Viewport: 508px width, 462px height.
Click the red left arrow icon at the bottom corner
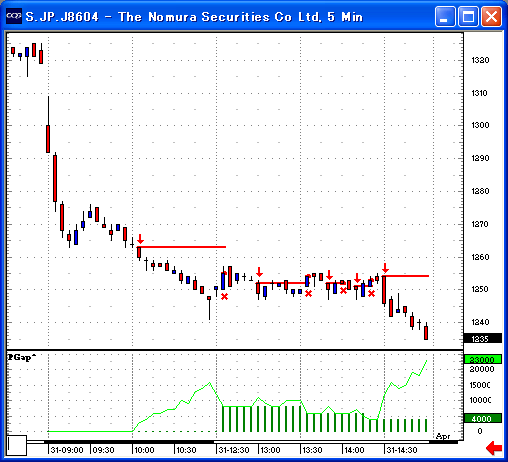[494, 448]
